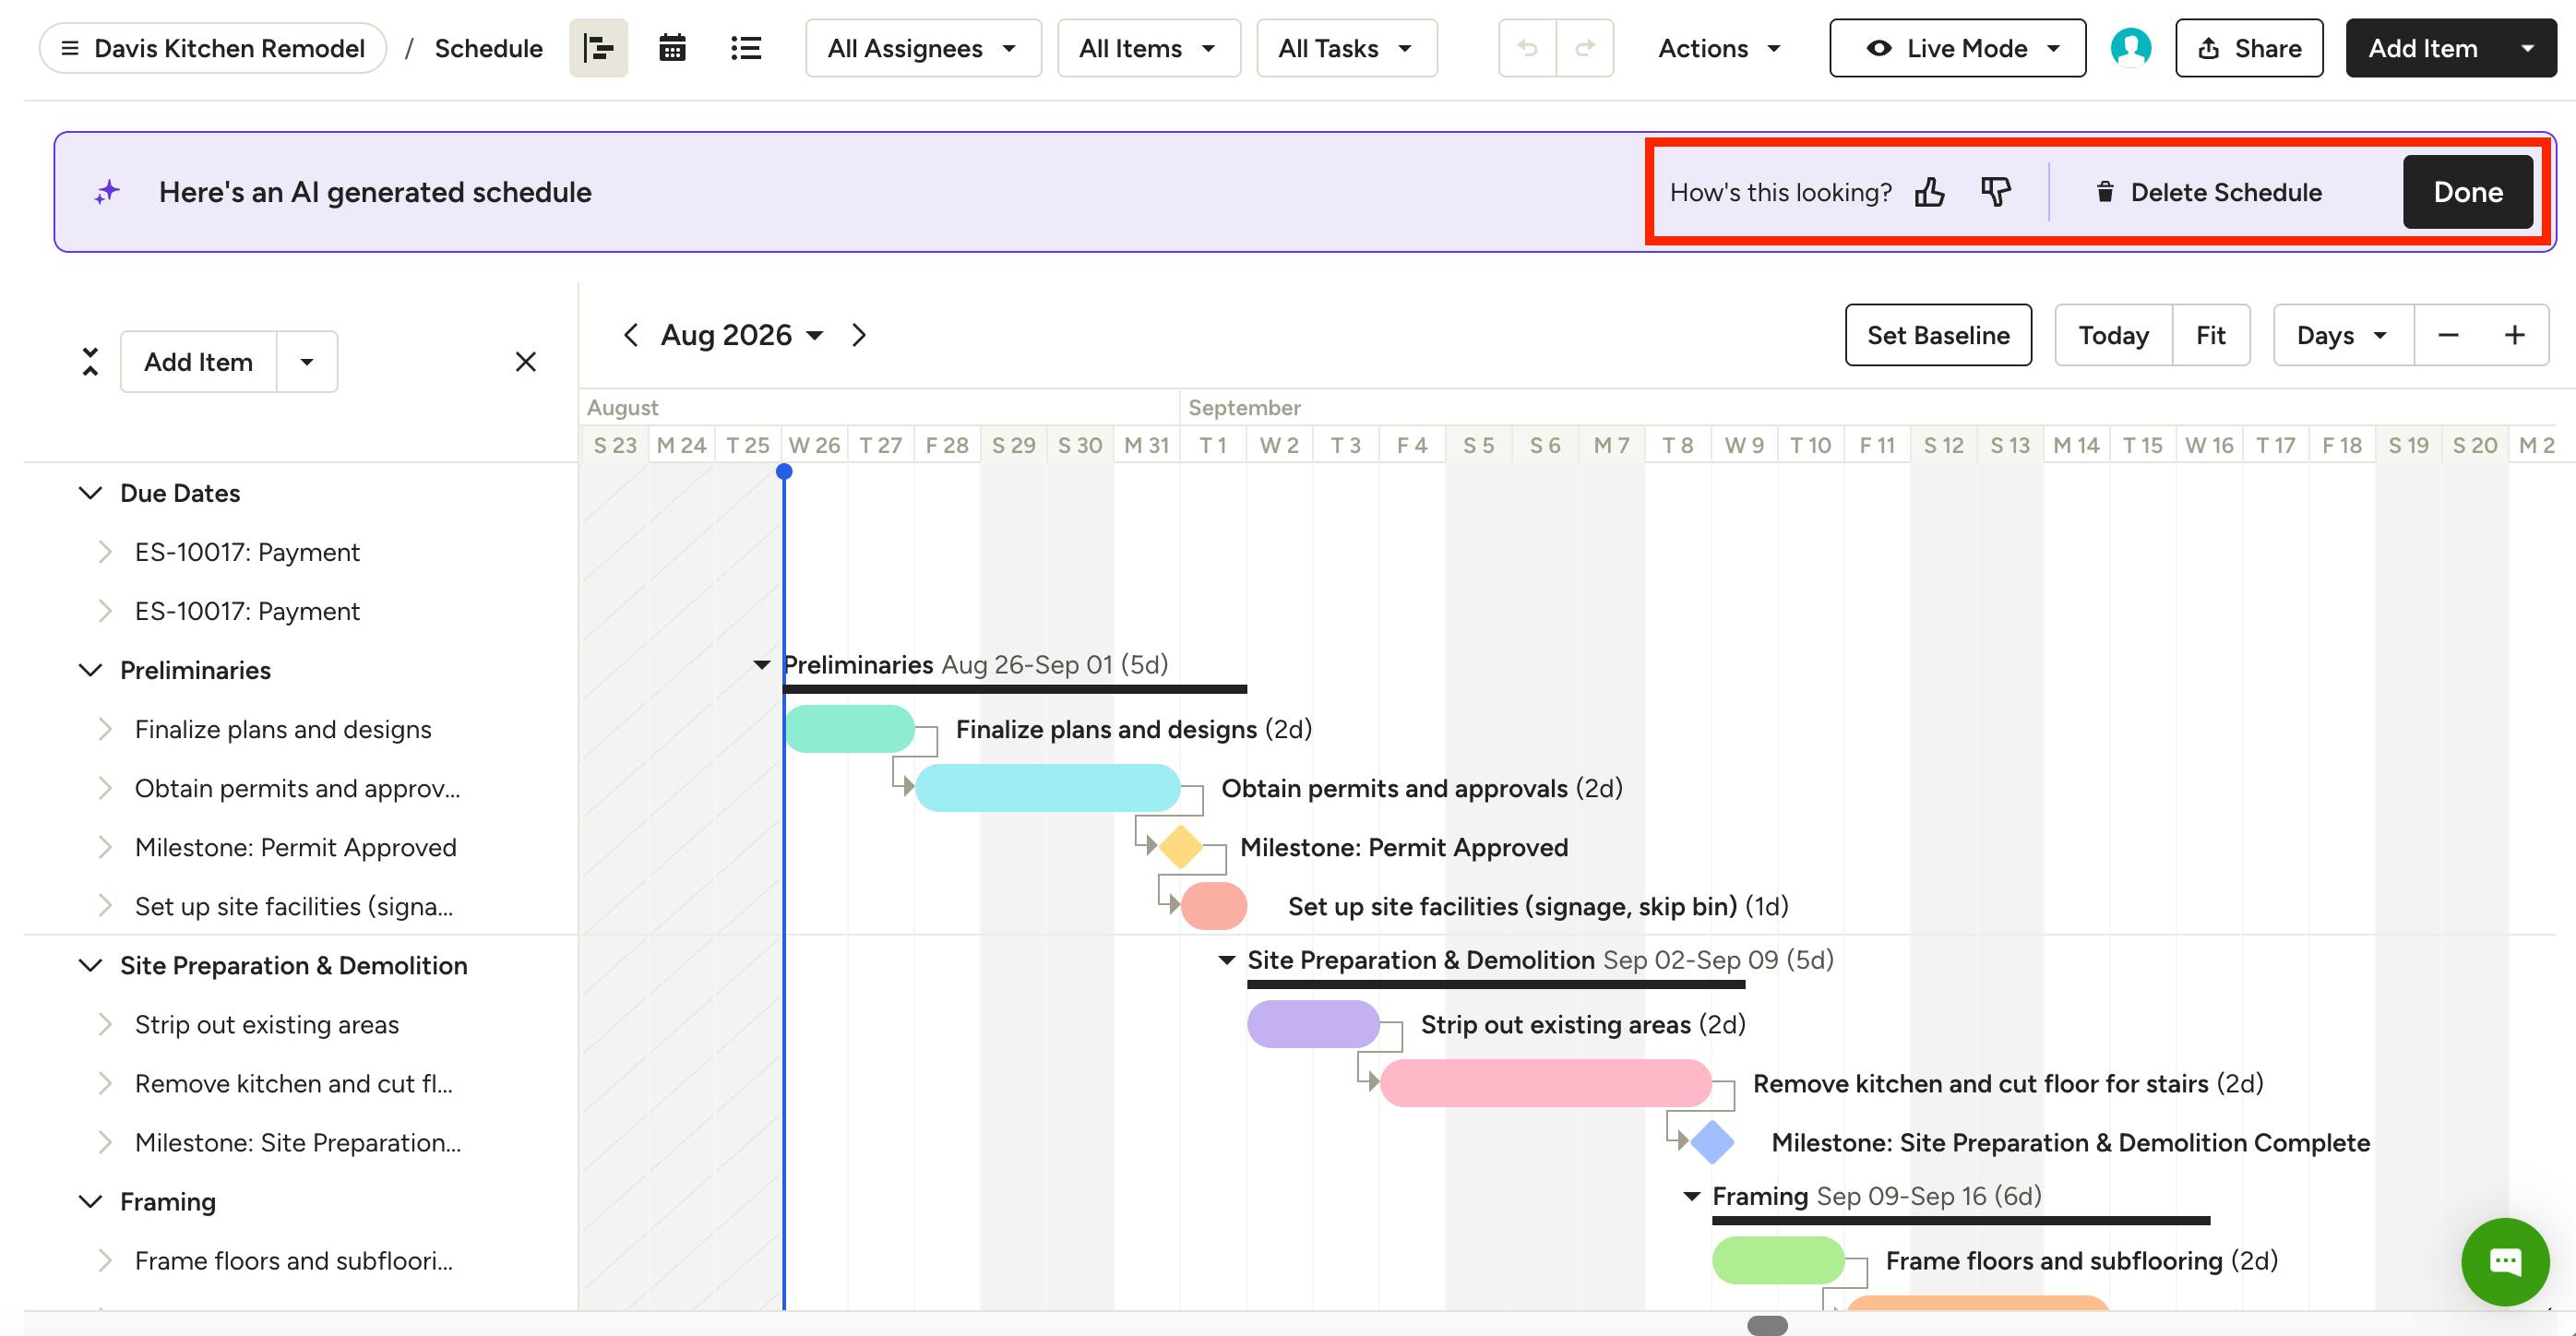
Task: Expand Milestone: Permit Approved sidebar row
Action: coord(105,847)
